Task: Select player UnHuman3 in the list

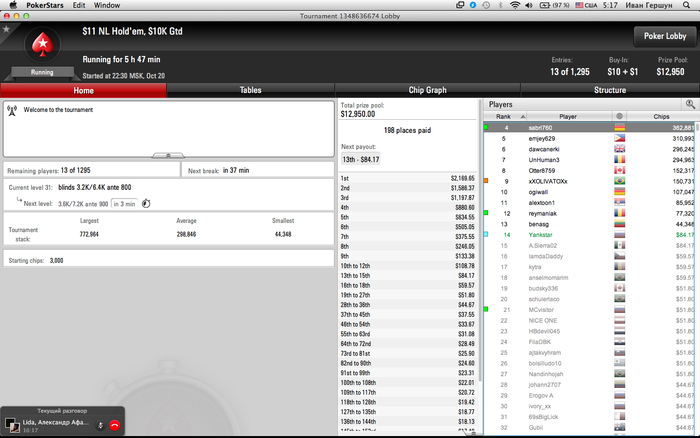Action: pos(589,160)
